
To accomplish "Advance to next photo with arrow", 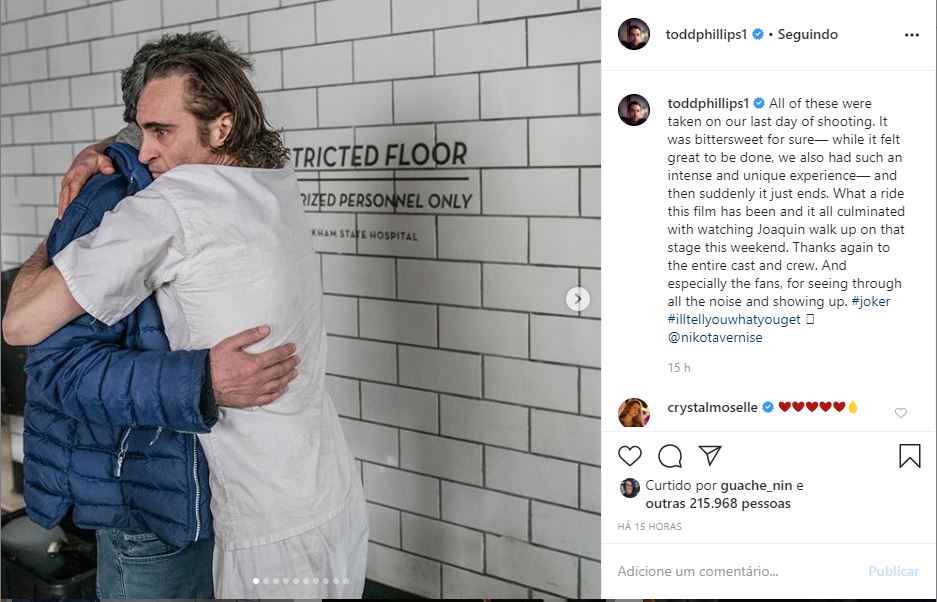I will [x=578, y=299].
